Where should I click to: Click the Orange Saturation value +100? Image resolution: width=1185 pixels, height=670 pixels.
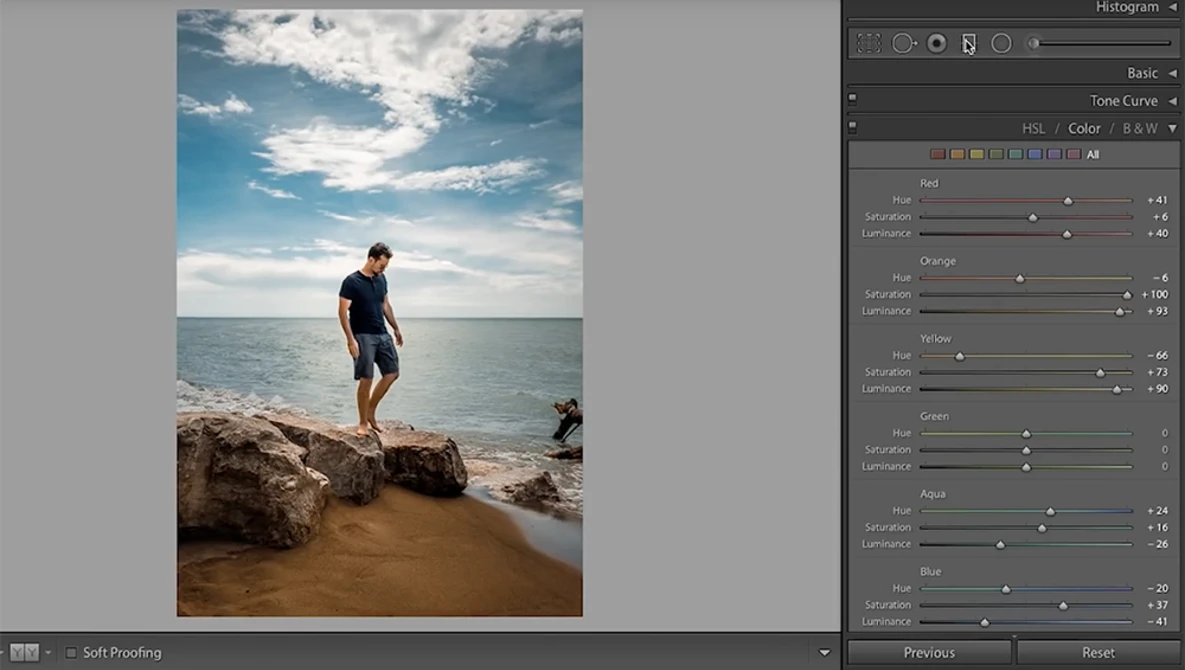pos(1155,295)
